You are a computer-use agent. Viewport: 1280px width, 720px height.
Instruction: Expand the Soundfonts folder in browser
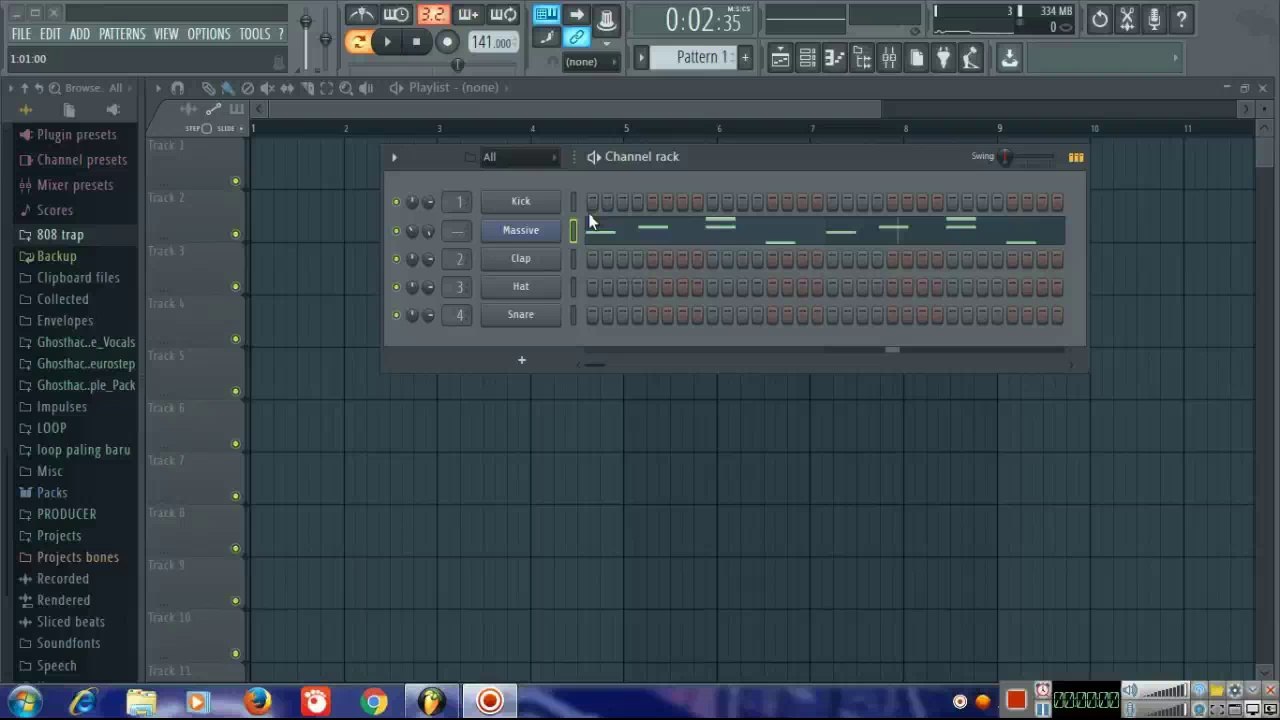click(69, 643)
